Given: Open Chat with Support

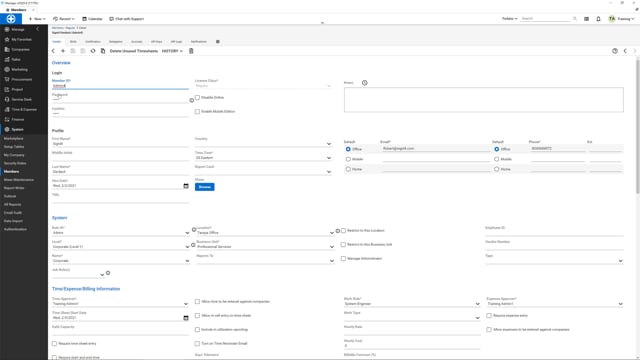Looking at the screenshot, I should tap(127, 19).
